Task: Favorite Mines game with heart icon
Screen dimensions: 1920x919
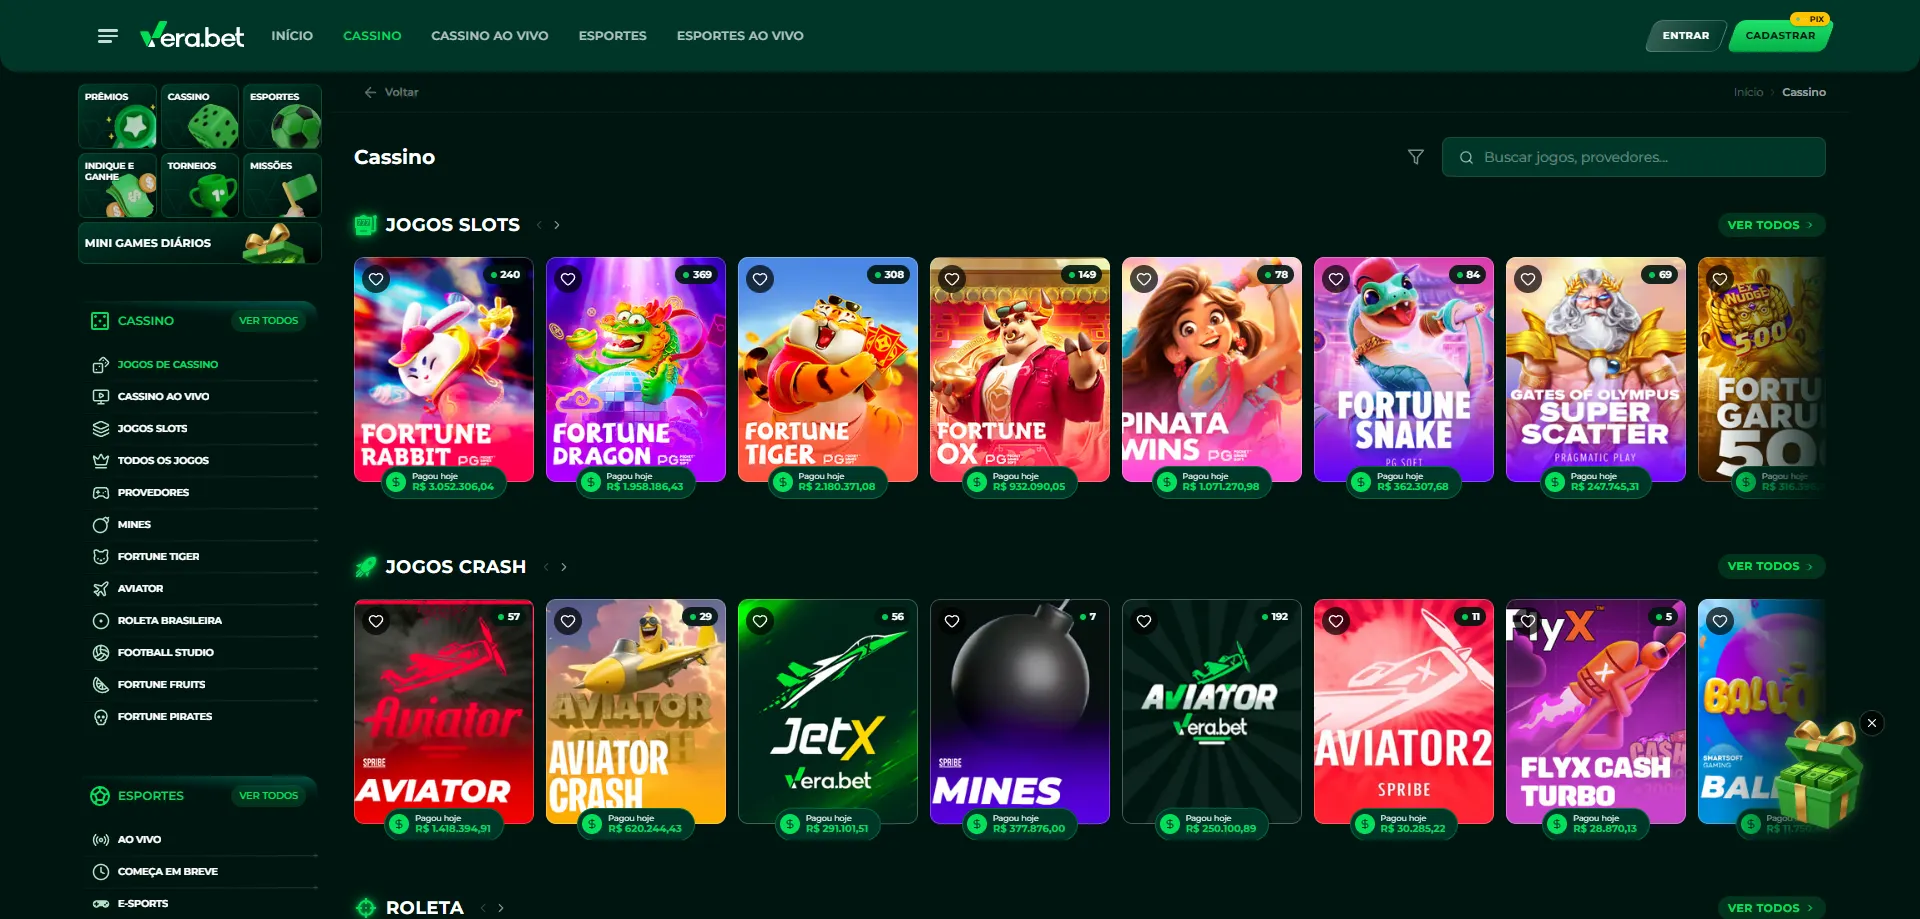Action: [952, 621]
